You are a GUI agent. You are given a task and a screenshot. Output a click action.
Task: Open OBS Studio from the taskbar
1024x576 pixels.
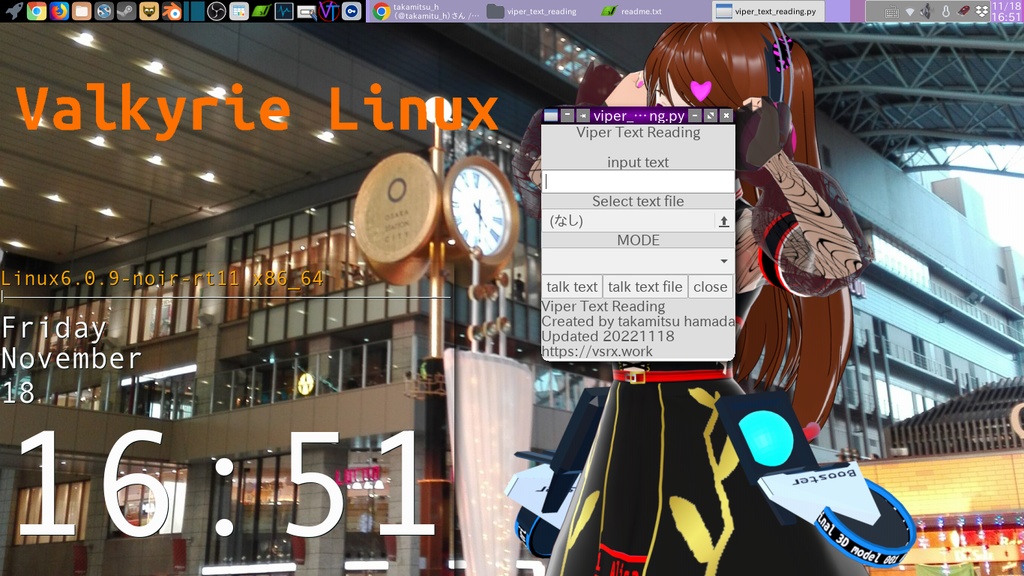point(218,10)
